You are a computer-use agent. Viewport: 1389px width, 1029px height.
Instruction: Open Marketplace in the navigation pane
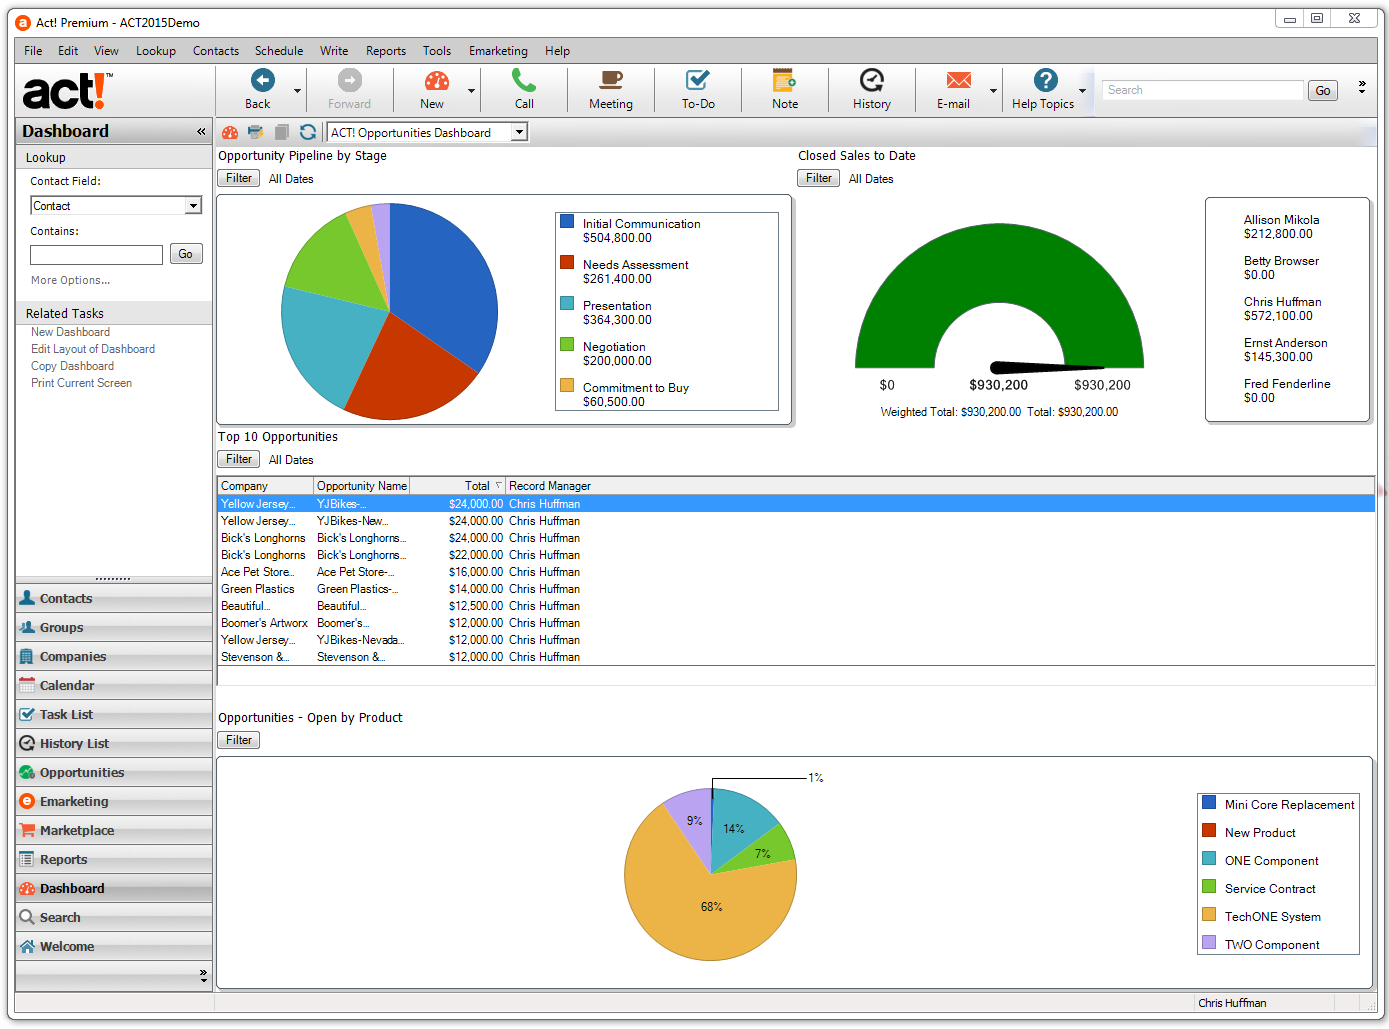113,830
